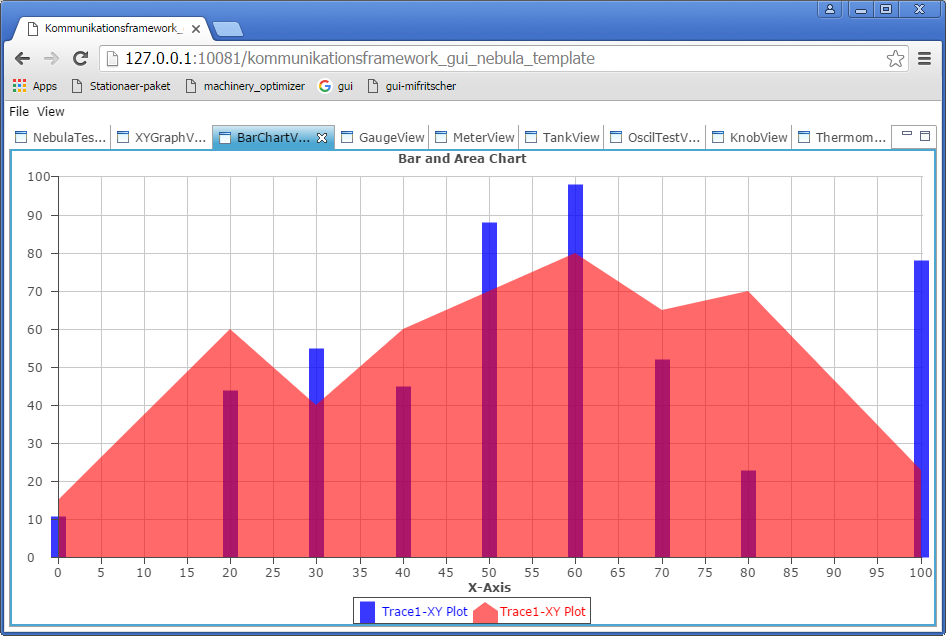Open the Apps shortcut in bookmarks bar
This screenshot has height=636, width=946.
34,86
